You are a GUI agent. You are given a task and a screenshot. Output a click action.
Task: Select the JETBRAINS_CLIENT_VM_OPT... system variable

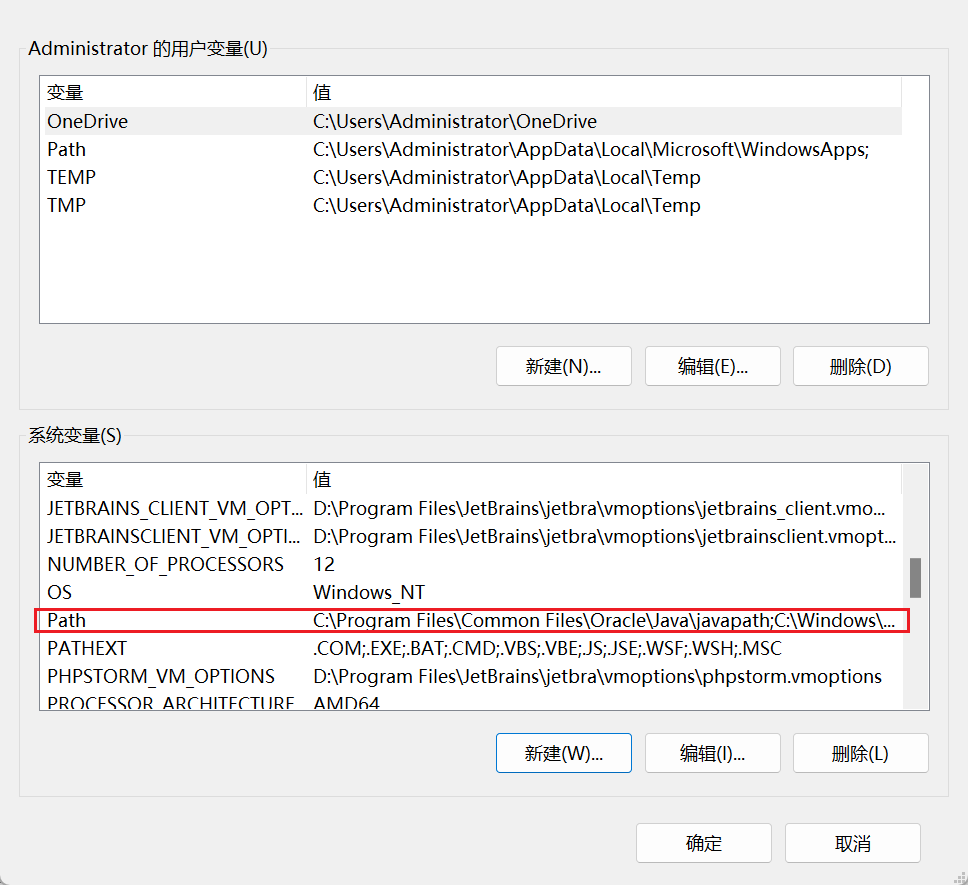[173, 508]
